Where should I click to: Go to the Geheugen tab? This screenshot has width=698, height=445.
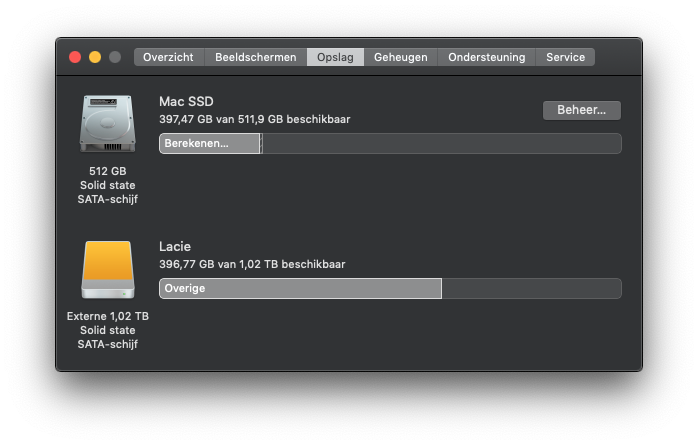[x=400, y=57]
